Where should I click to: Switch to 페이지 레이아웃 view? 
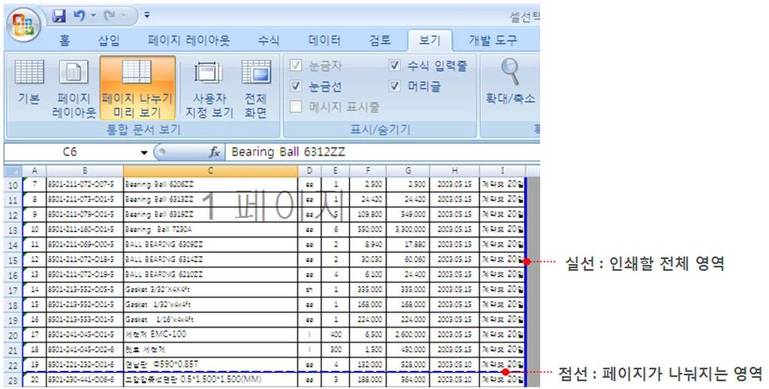click(x=74, y=88)
